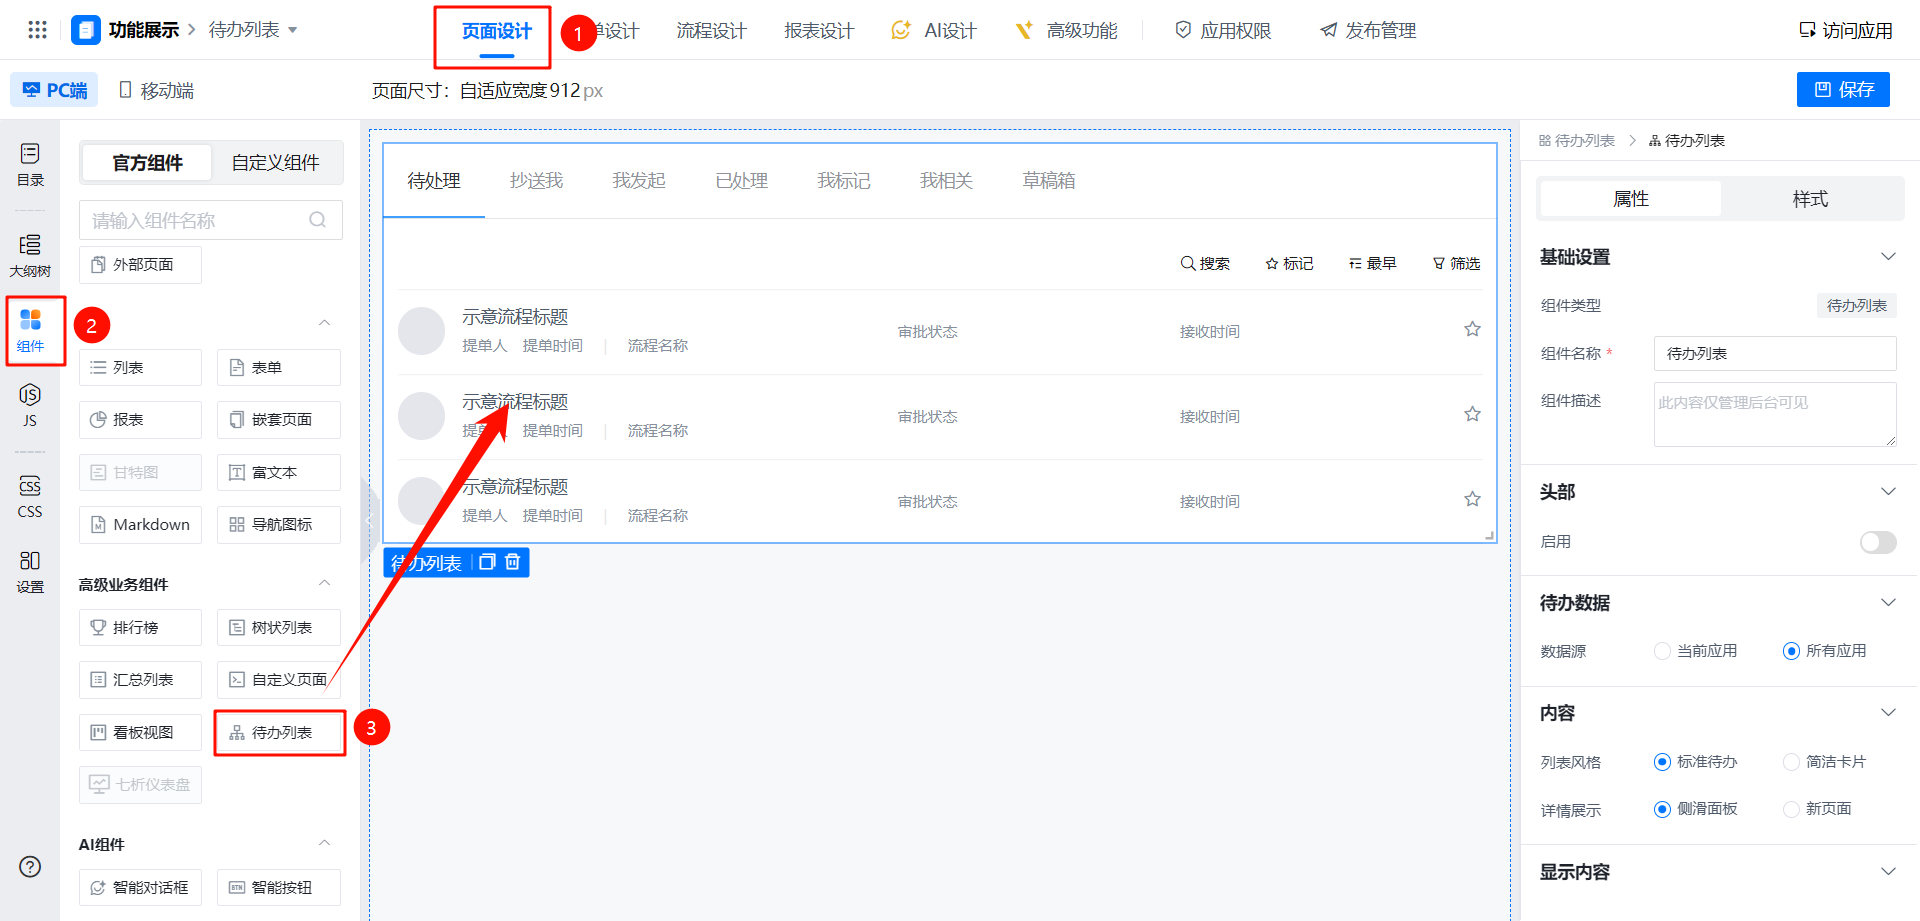Delete the 待办列表 component with trash icon

[513, 562]
